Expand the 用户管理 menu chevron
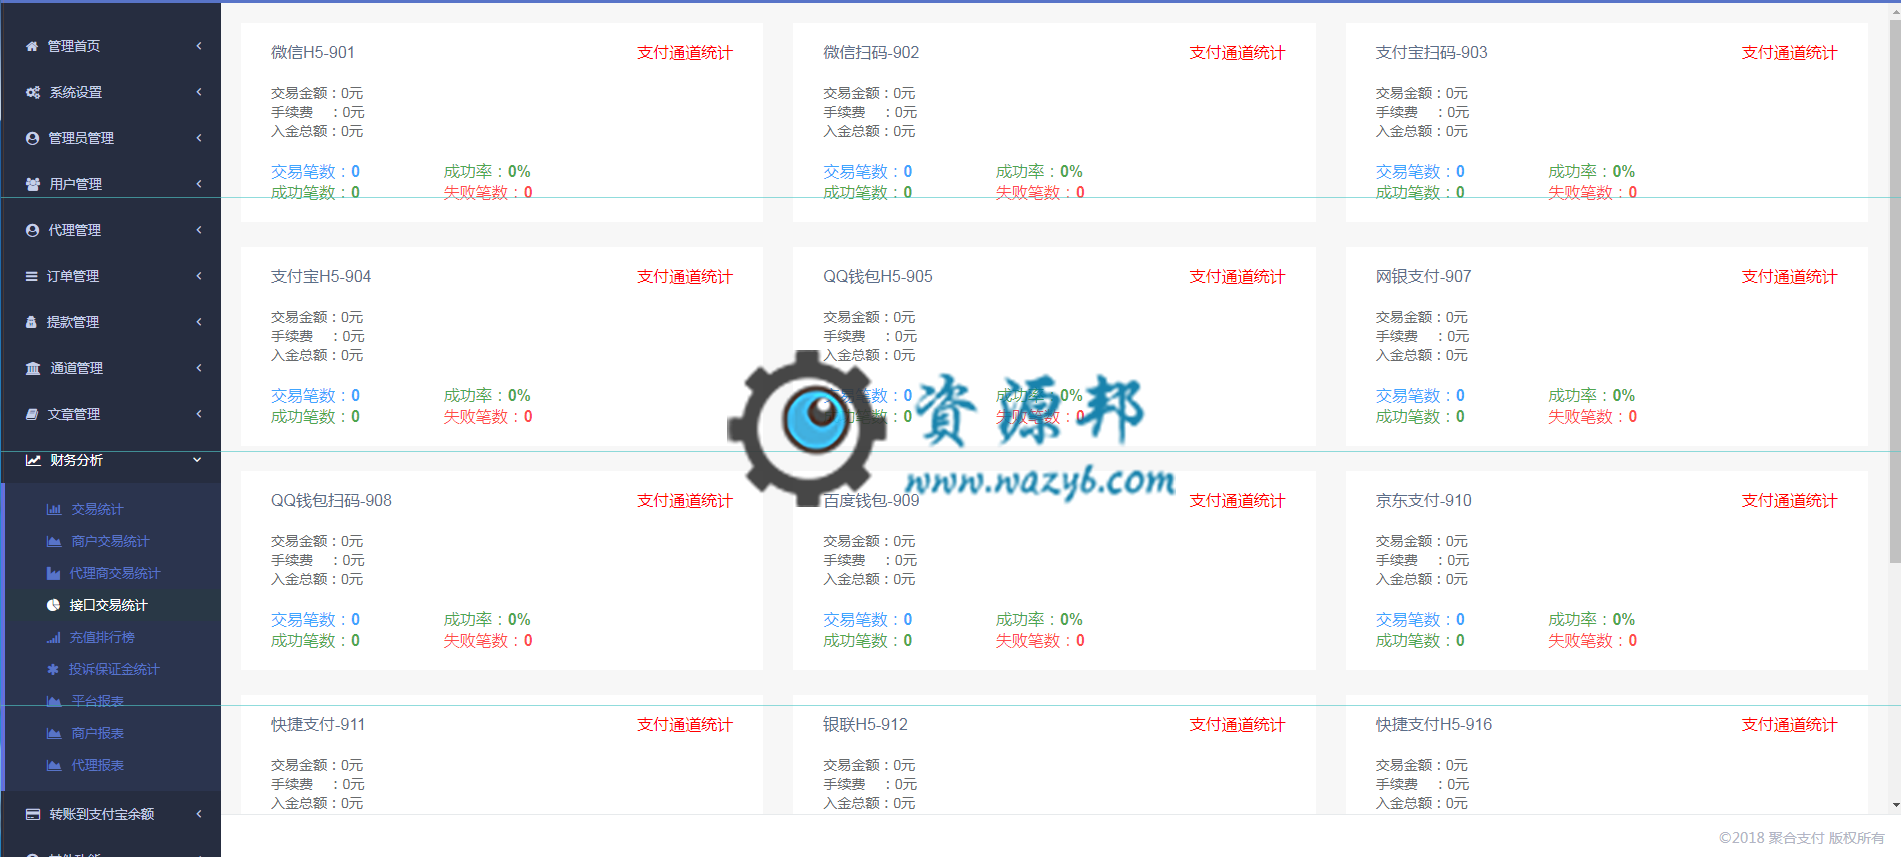Image resolution: width=1901 pixels, height=857 pixels. (x=198, y=184)
